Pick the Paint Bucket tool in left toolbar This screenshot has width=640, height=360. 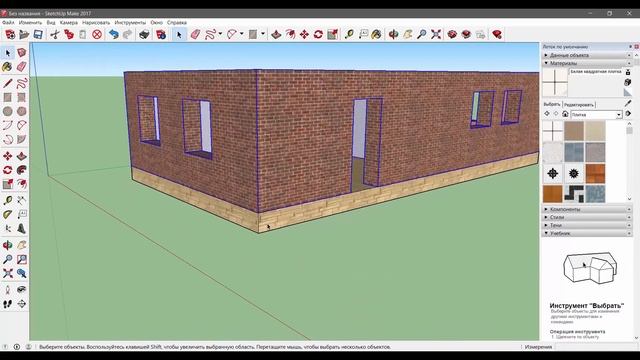click(7, 67)
